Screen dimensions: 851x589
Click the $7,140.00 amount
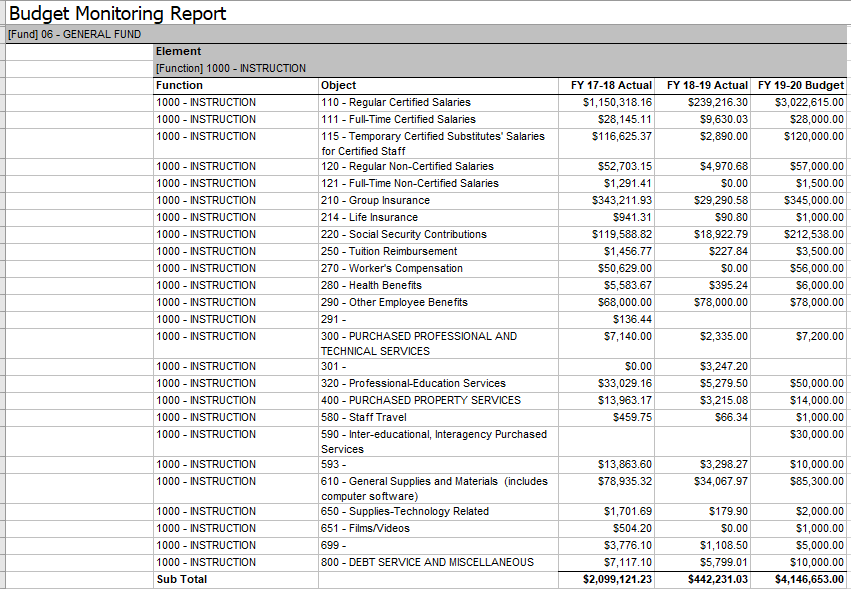coord(628,337)
